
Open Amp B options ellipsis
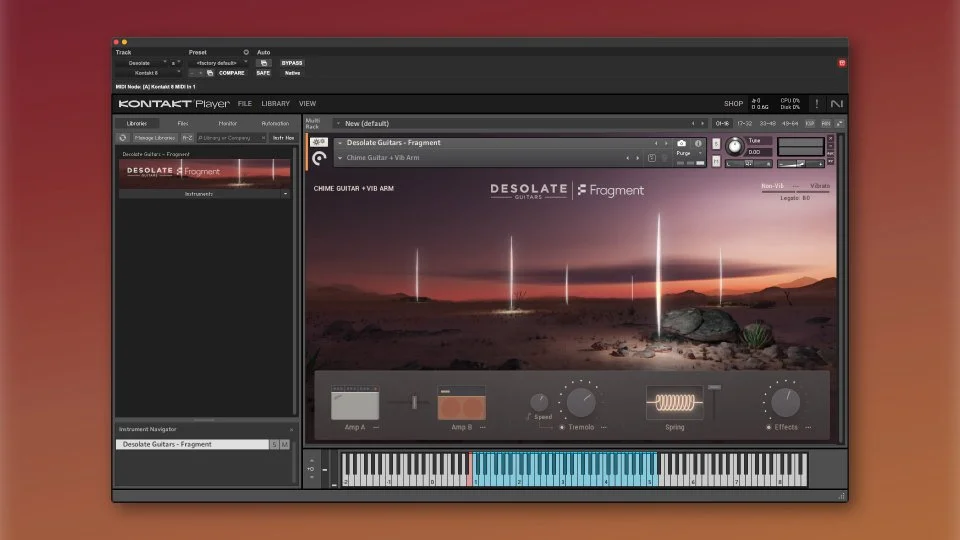coord(483,427)
